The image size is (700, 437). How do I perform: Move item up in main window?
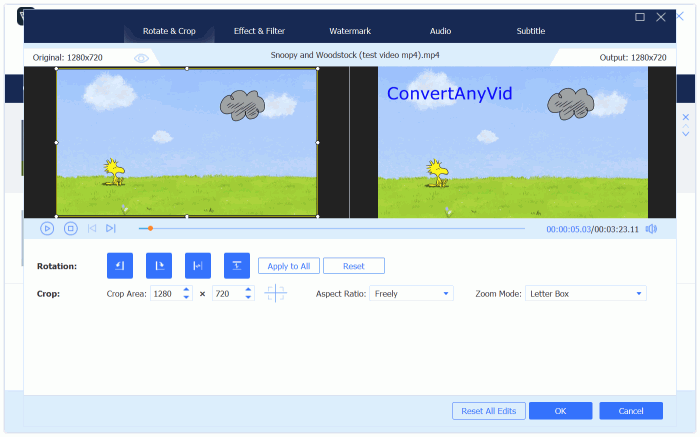pos(686,127)
